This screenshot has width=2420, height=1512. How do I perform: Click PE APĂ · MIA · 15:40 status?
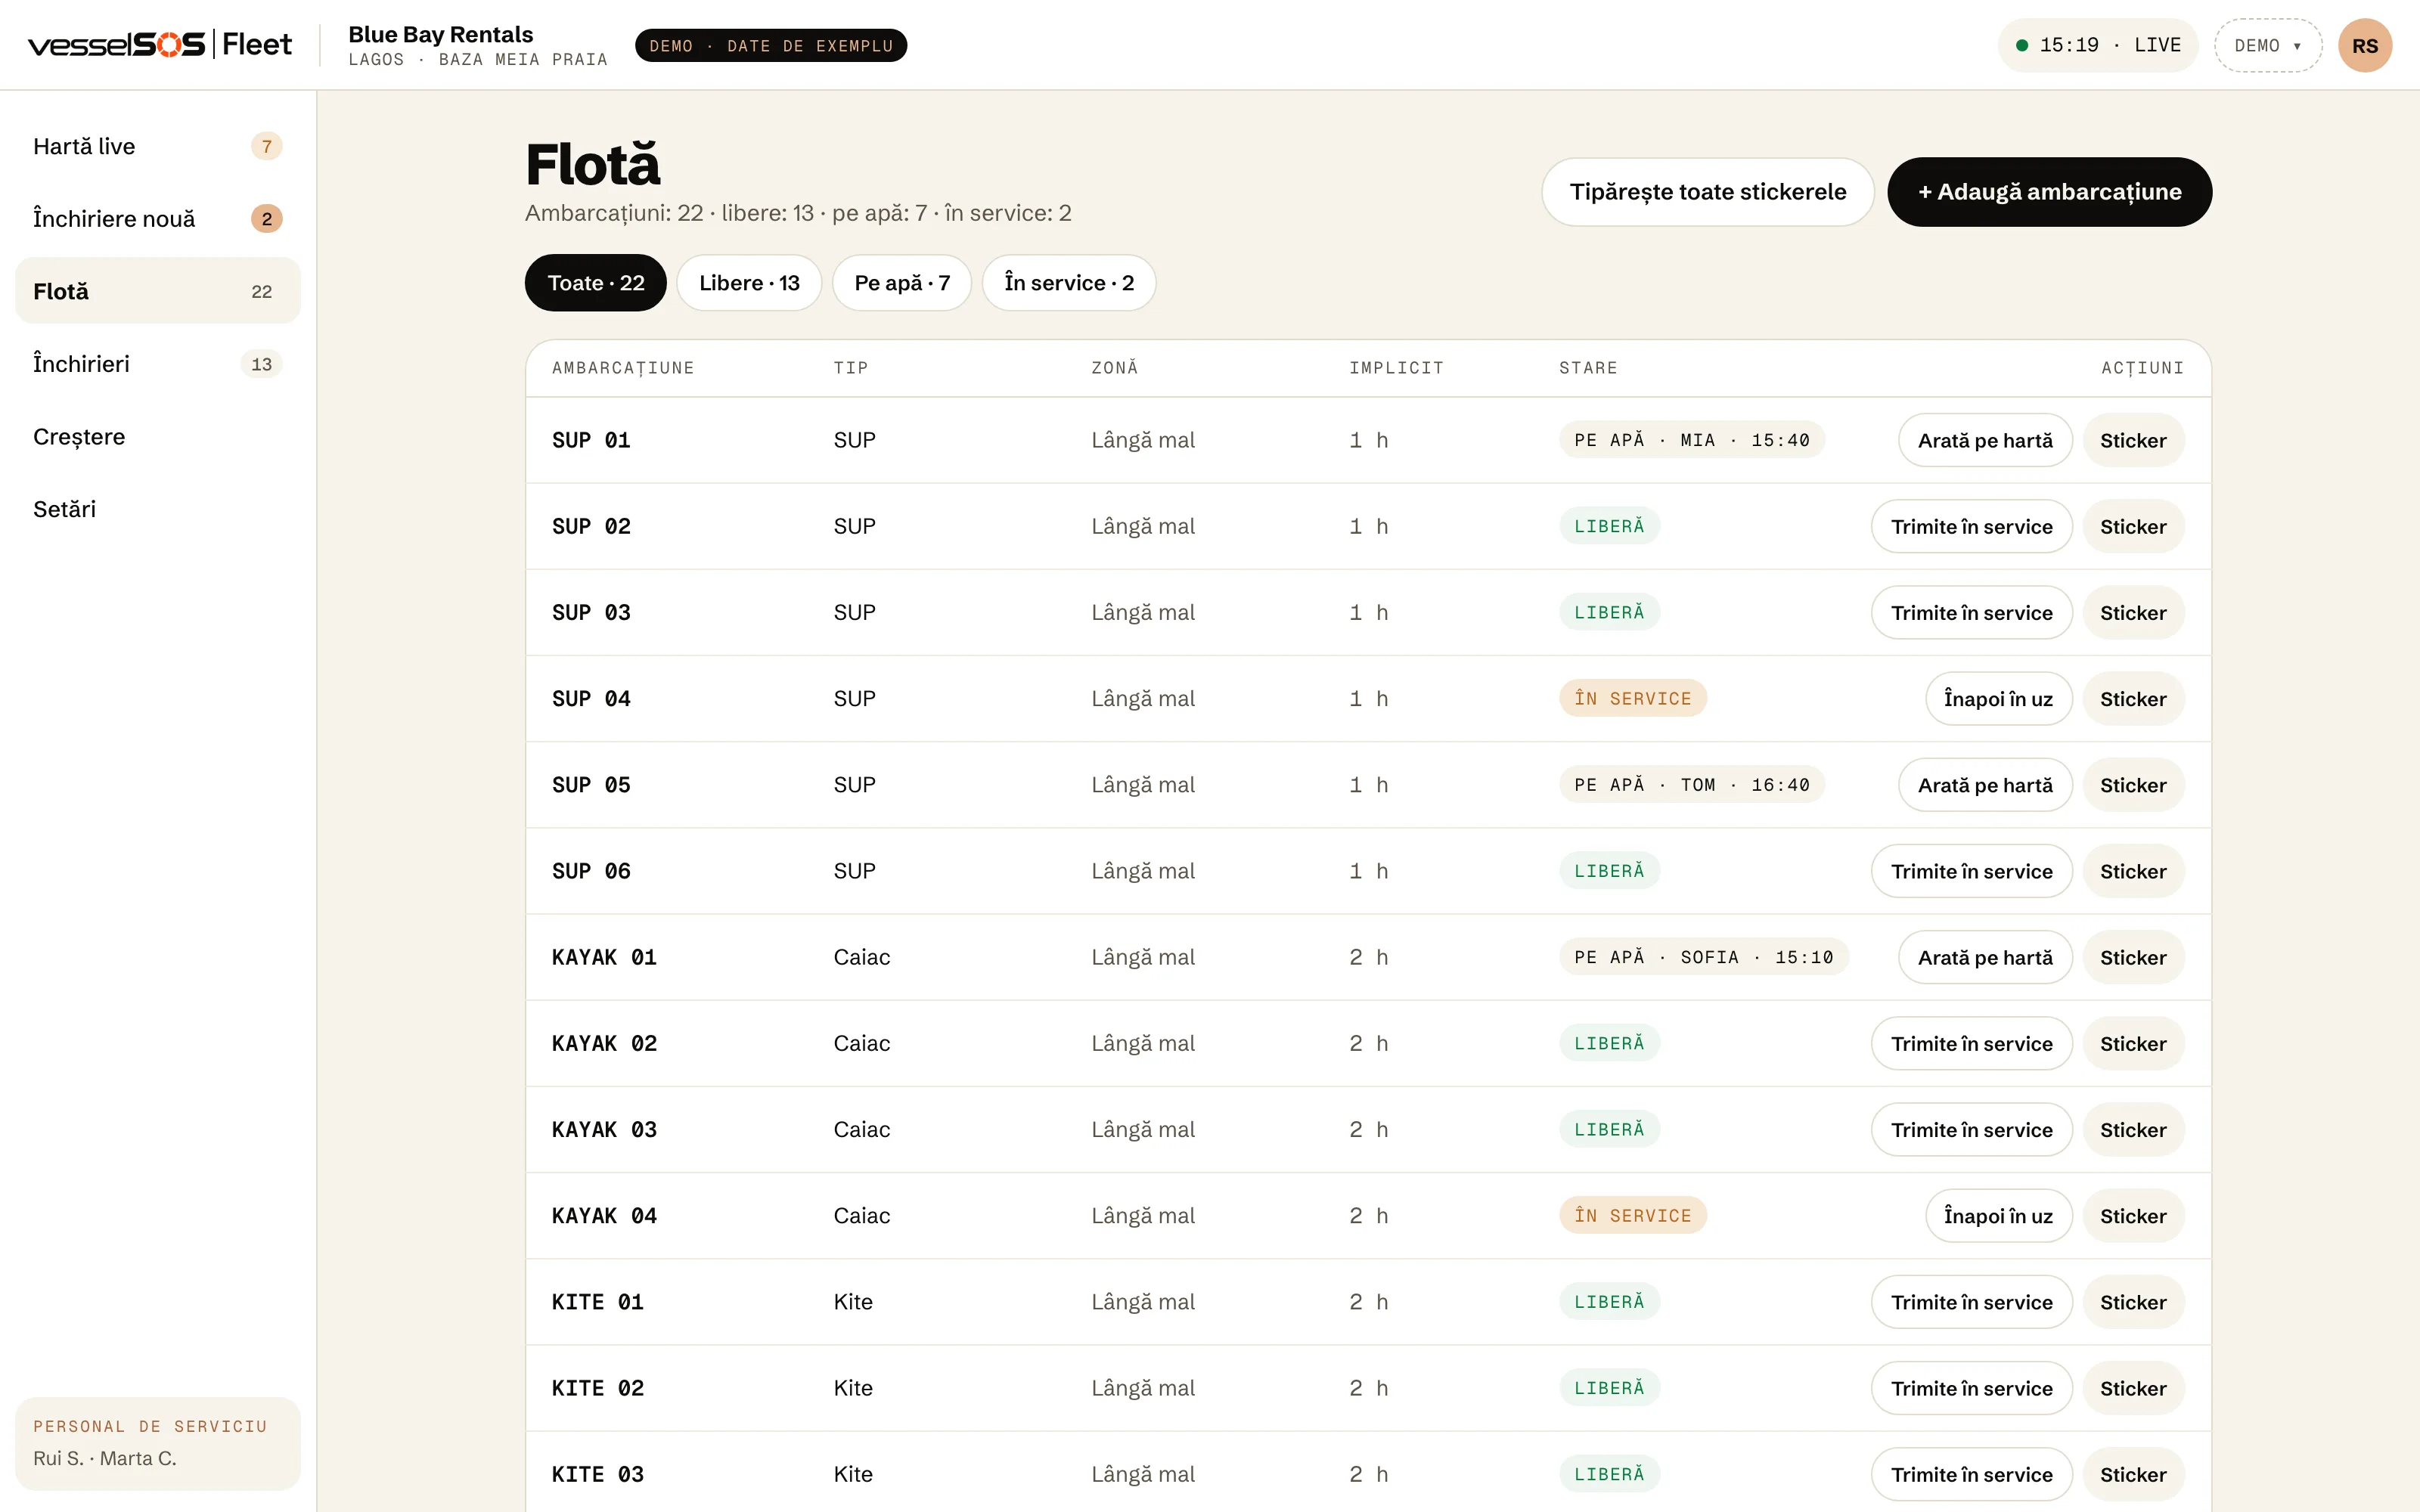click(1691, 440)
